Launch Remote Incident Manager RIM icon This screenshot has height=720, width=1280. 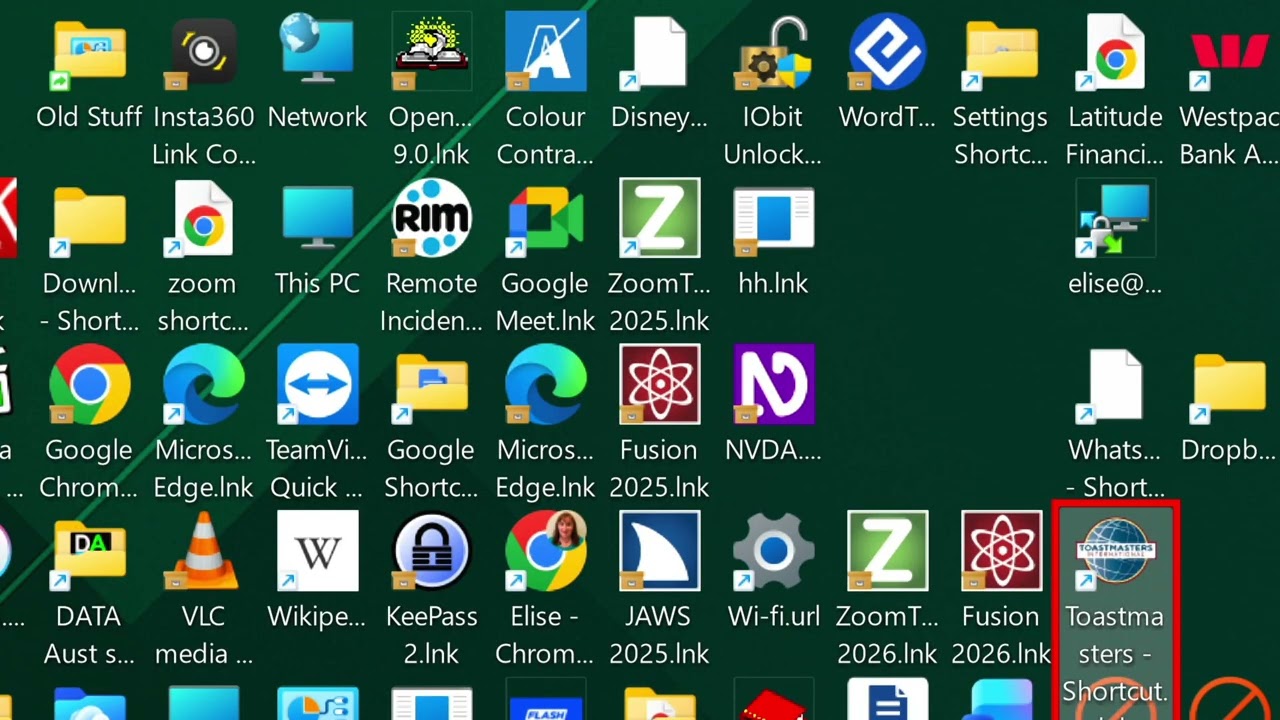coord(432,218)
